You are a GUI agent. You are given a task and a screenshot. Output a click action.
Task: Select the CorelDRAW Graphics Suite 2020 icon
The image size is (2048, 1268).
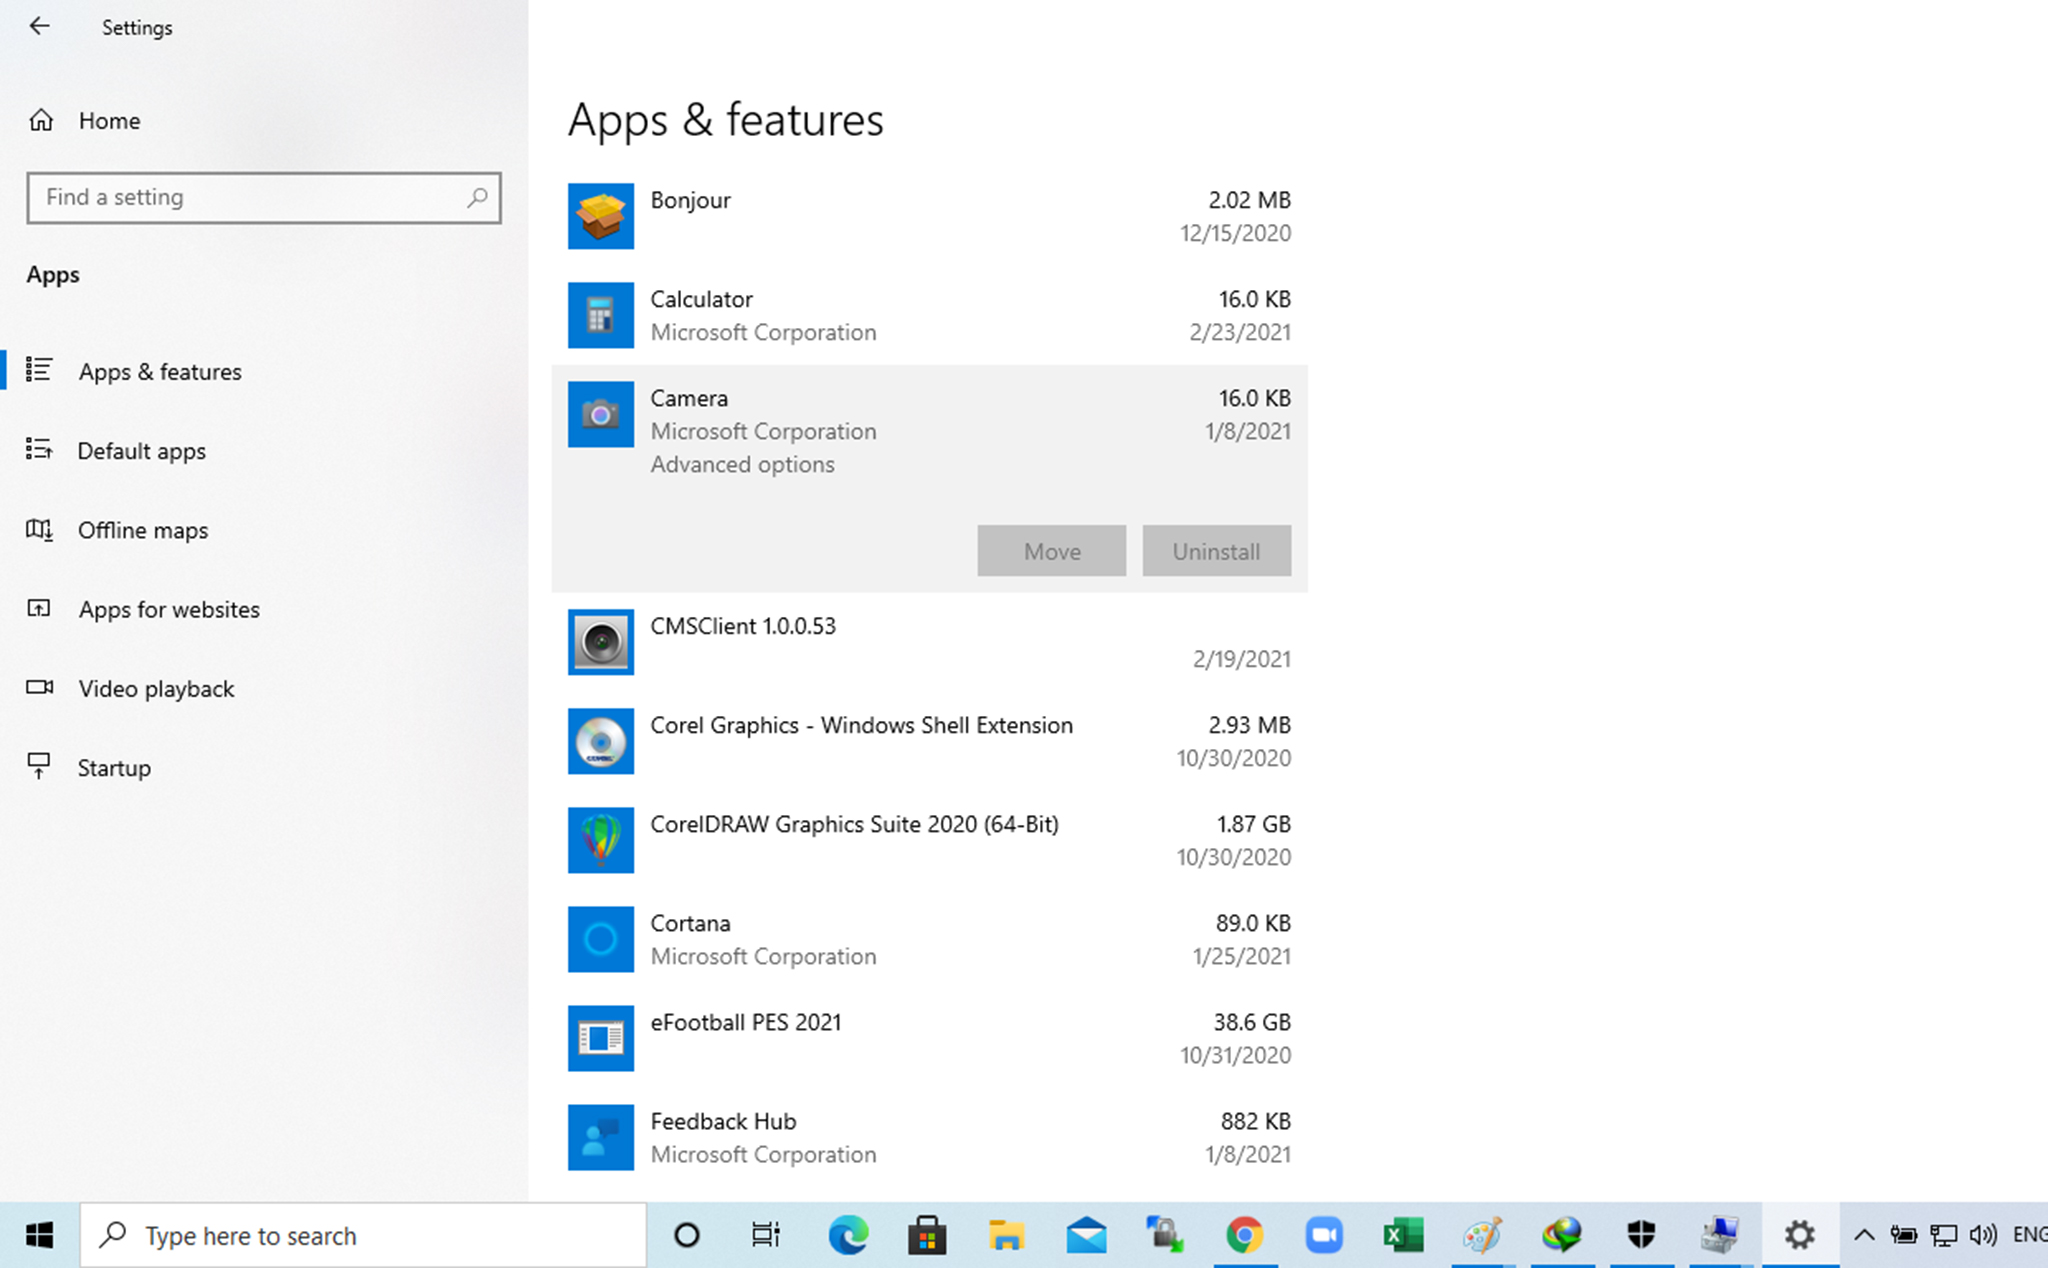600,840
